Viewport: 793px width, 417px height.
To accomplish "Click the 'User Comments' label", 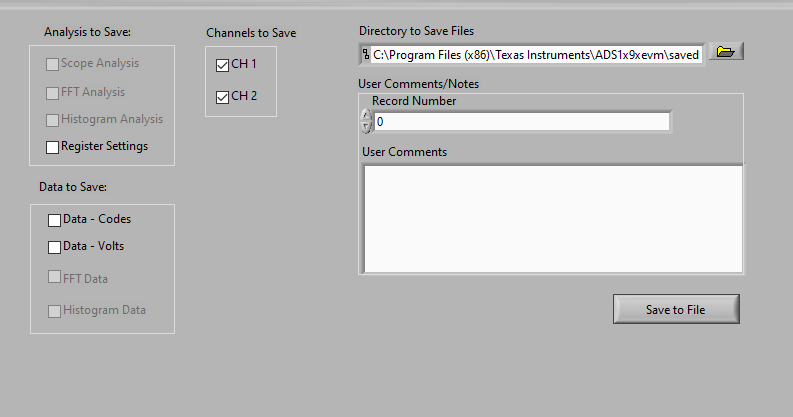I will coord(405,152).
